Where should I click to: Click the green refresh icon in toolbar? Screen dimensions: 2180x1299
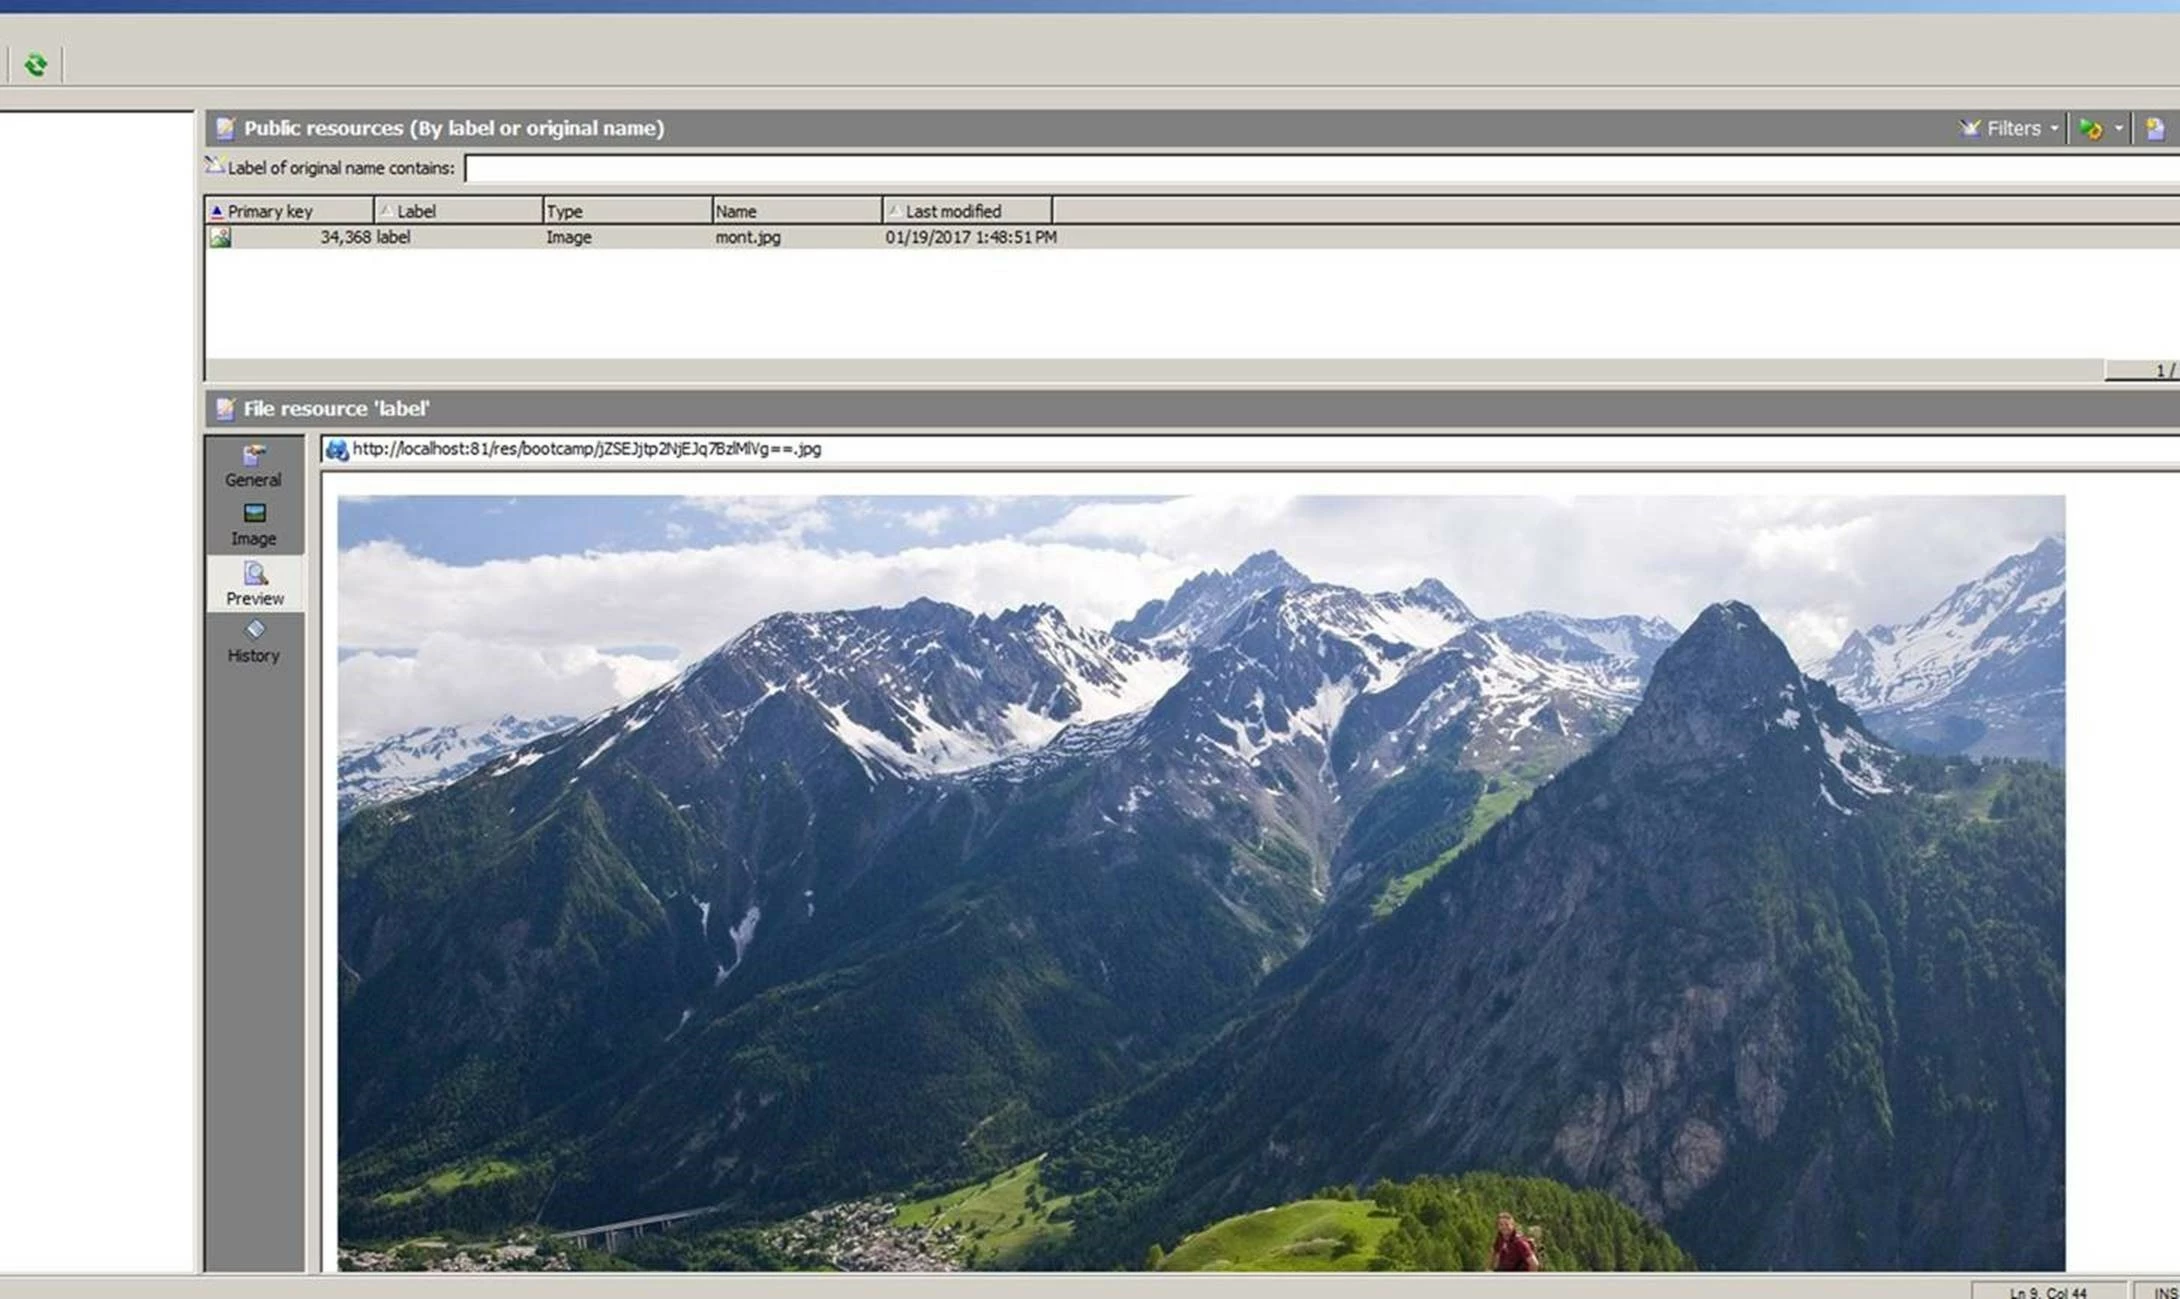pyautogui.click(x=36, y=65)
